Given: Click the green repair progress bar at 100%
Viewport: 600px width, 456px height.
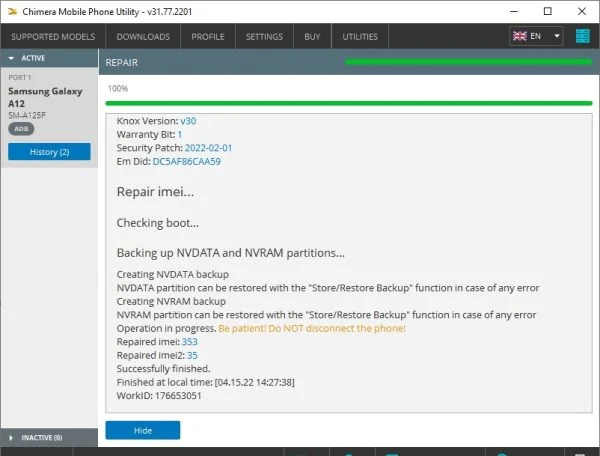Looking at the screenshot, I should point(349,102).
